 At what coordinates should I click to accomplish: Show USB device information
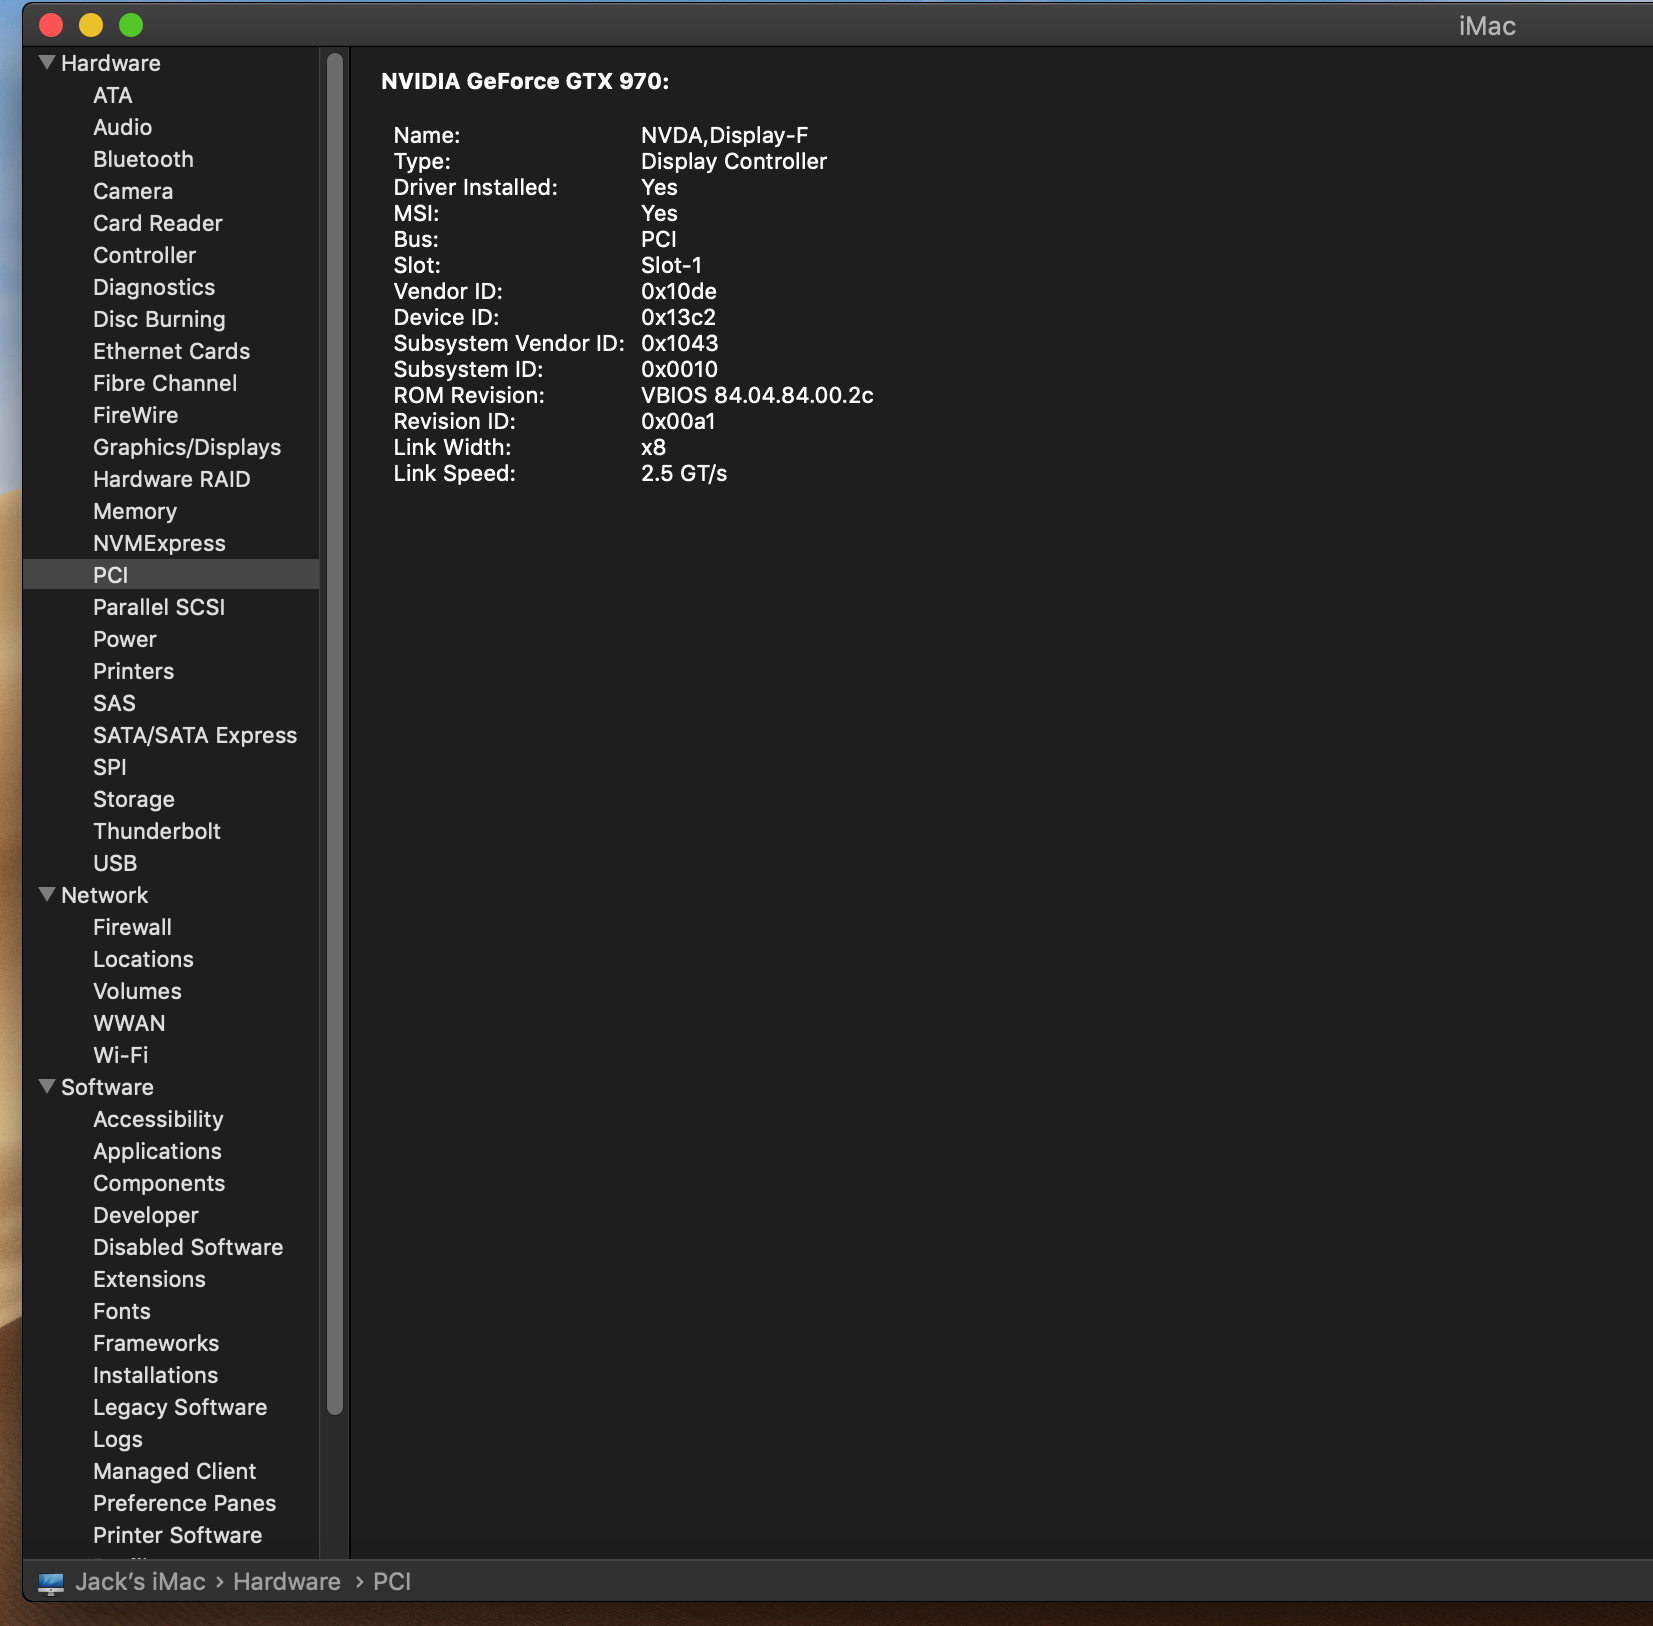(115, 863)
